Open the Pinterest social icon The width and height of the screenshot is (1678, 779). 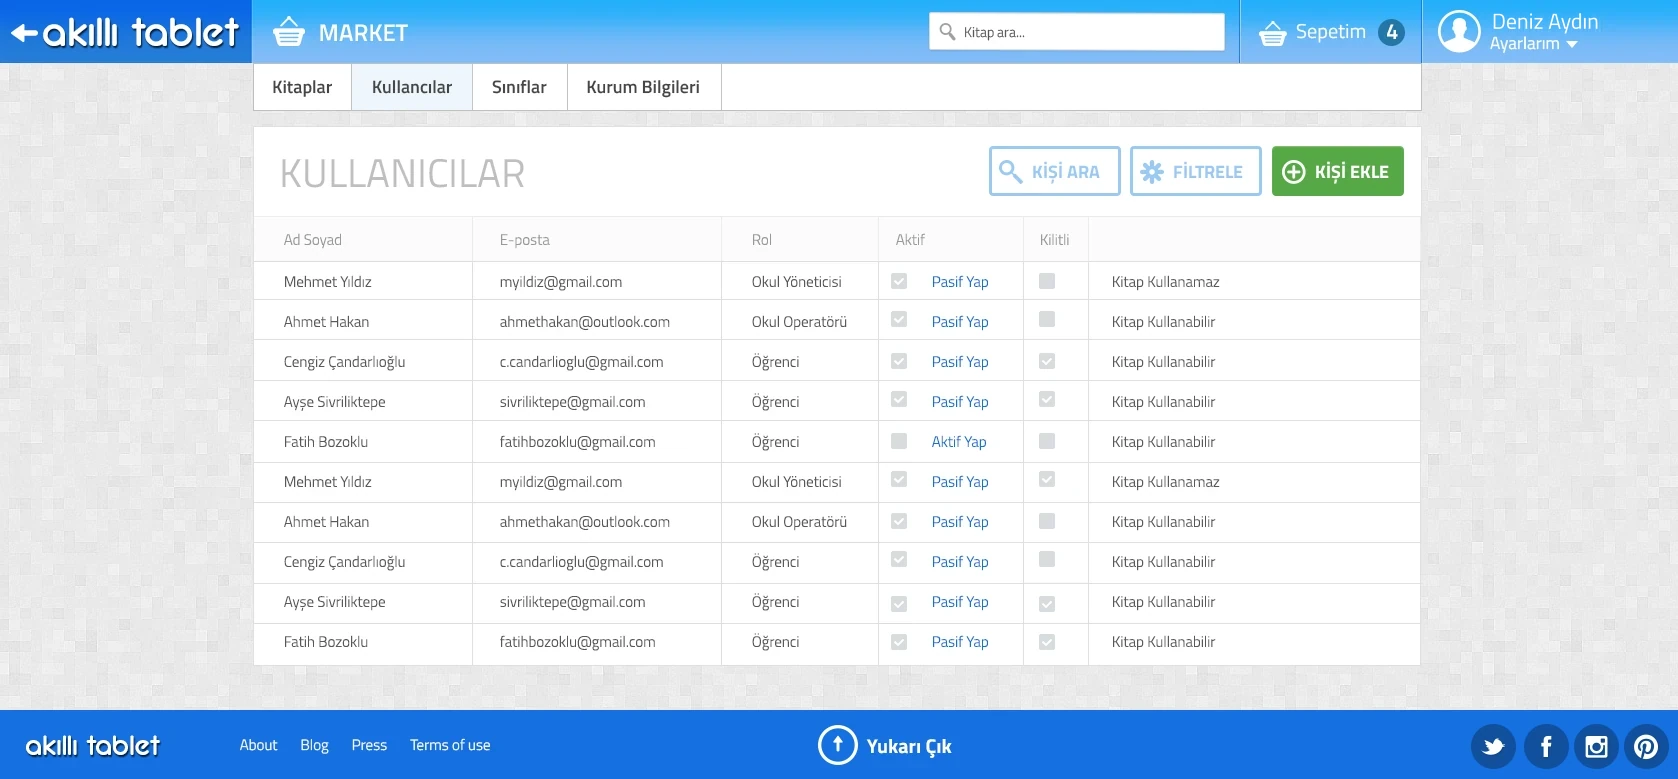coord(1646,746)
